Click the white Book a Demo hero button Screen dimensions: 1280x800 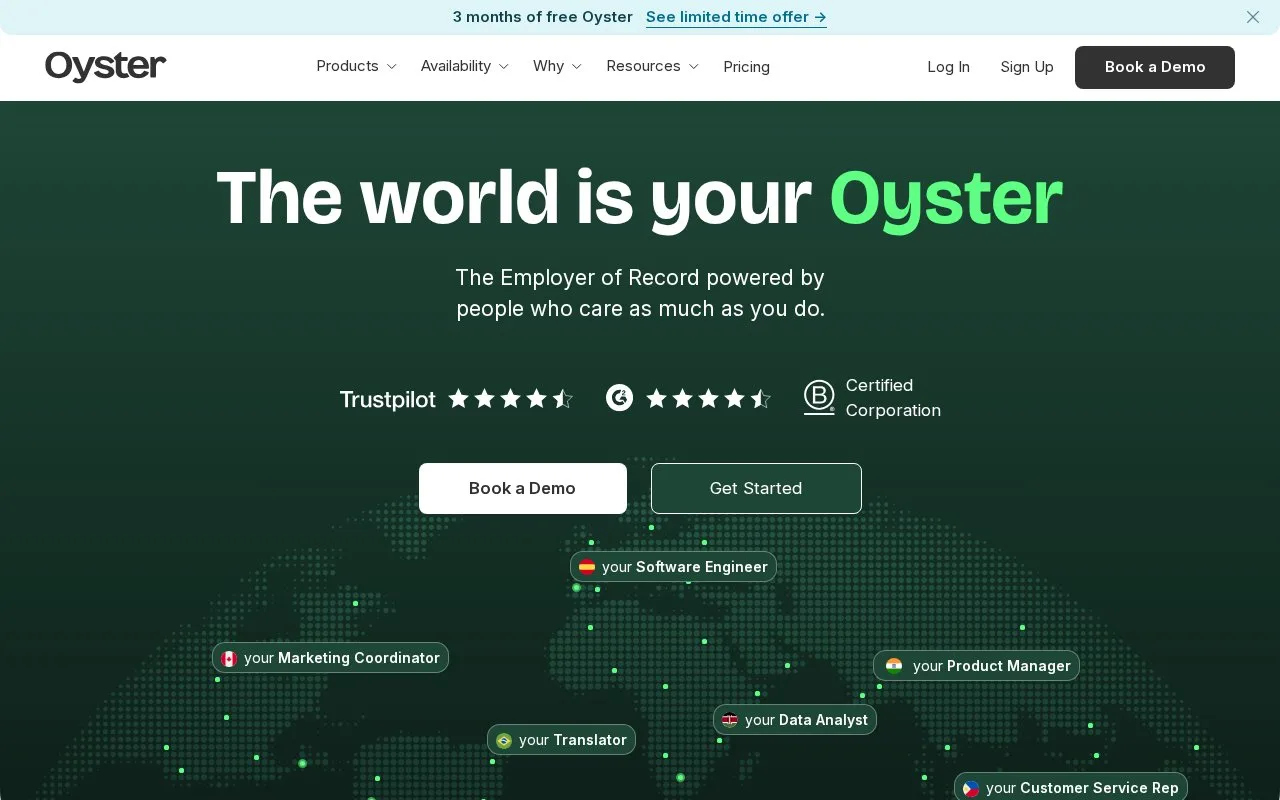[x=523, y=488]
